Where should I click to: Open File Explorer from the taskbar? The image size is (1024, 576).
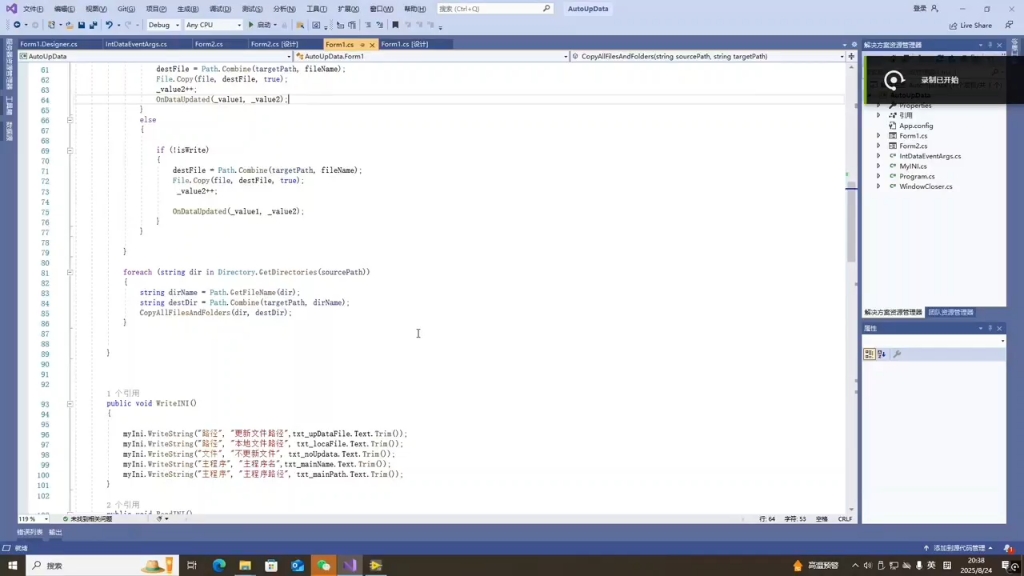[x=245, y=566]
